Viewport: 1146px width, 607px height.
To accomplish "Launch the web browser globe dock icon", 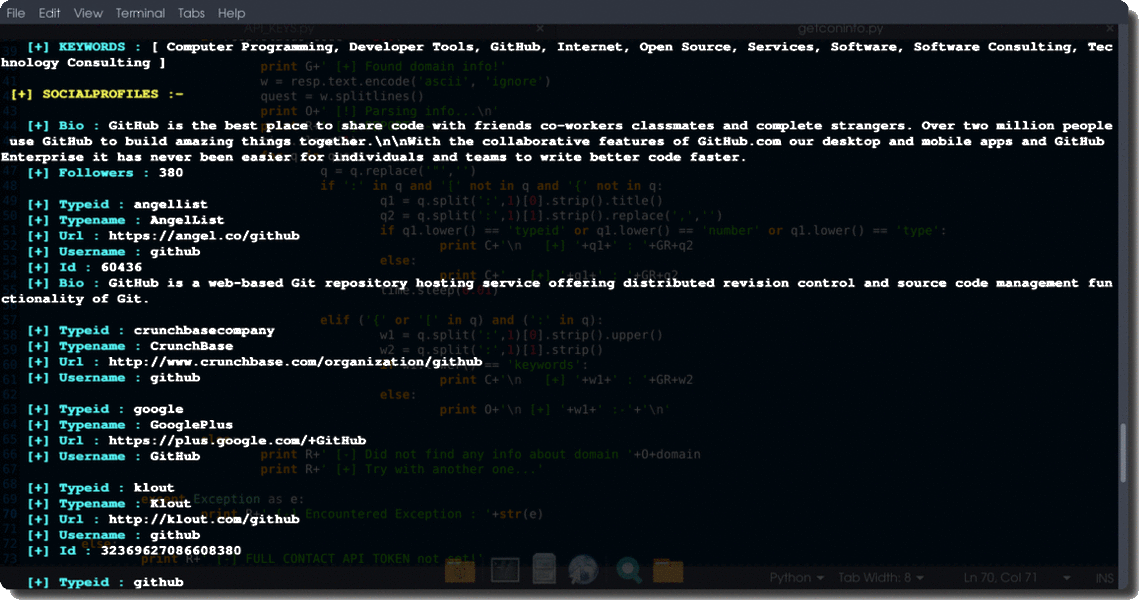I will tap(583, 570).
